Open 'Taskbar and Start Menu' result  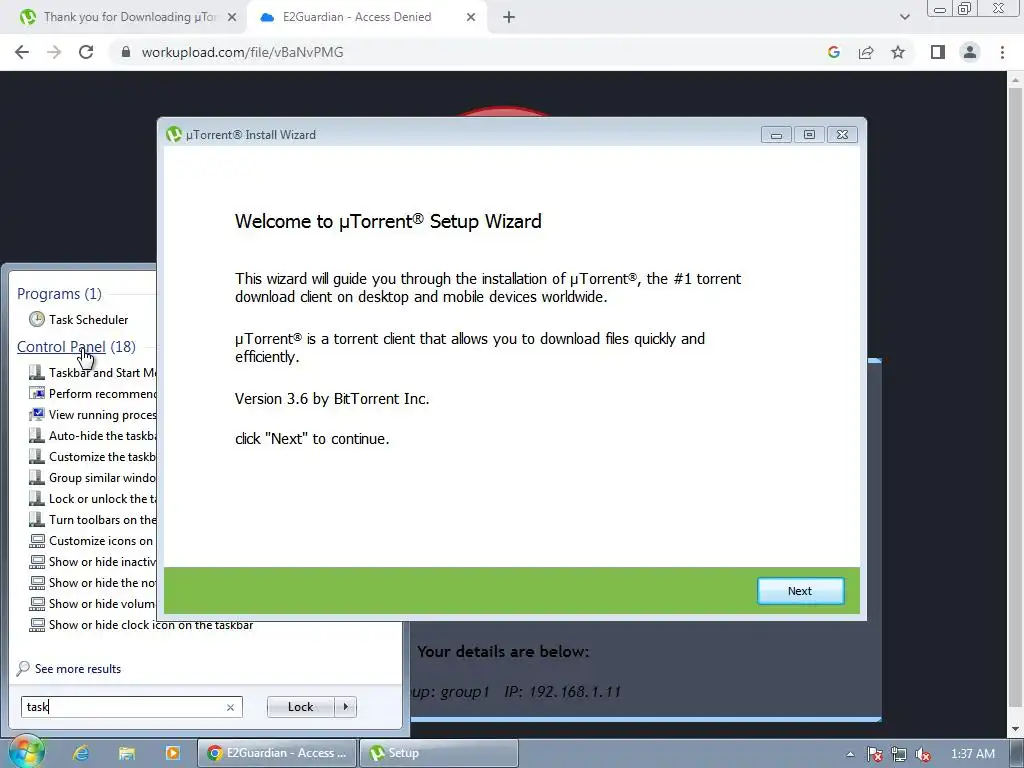click(x=92, y=373)
